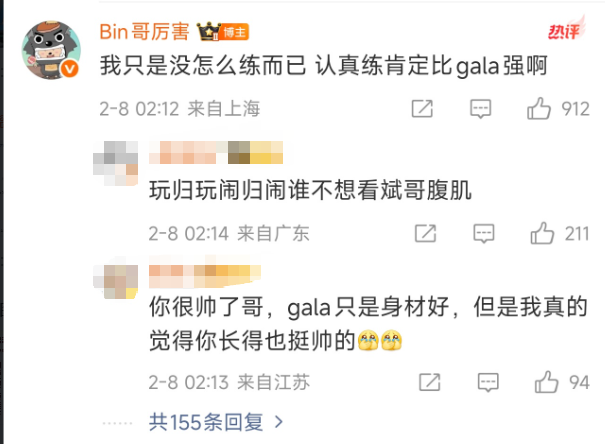
Task: Open blurred avatar of first reply
Action: (115, 163)
